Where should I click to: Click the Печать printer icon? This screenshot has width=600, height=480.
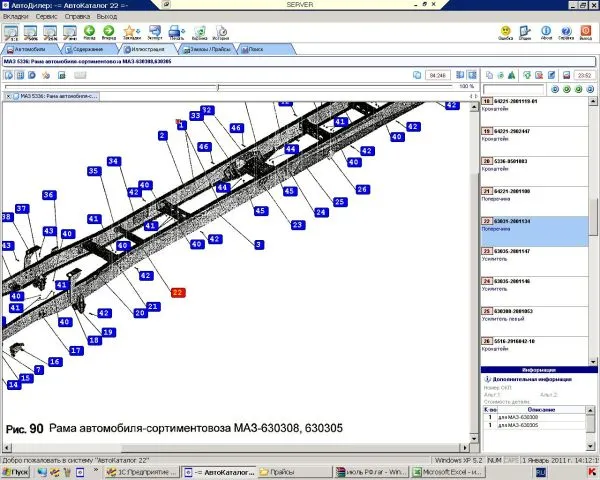[x=176, y=33]
